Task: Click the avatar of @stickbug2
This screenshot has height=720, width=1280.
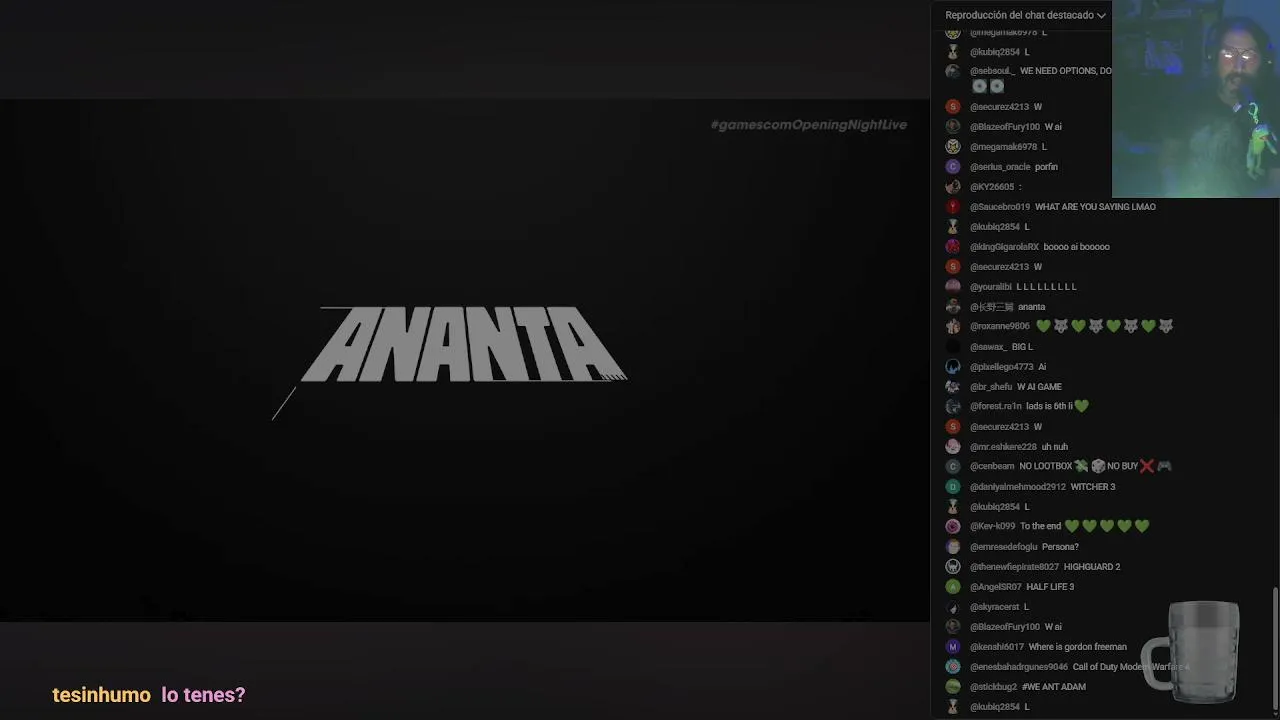Action: 953,687
